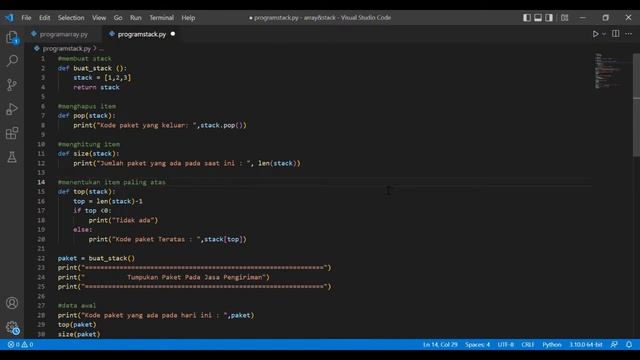Screen dimensions: 640x360
Task: Click the line 'def size(stack):'
Action: click(x=89, y=153)
